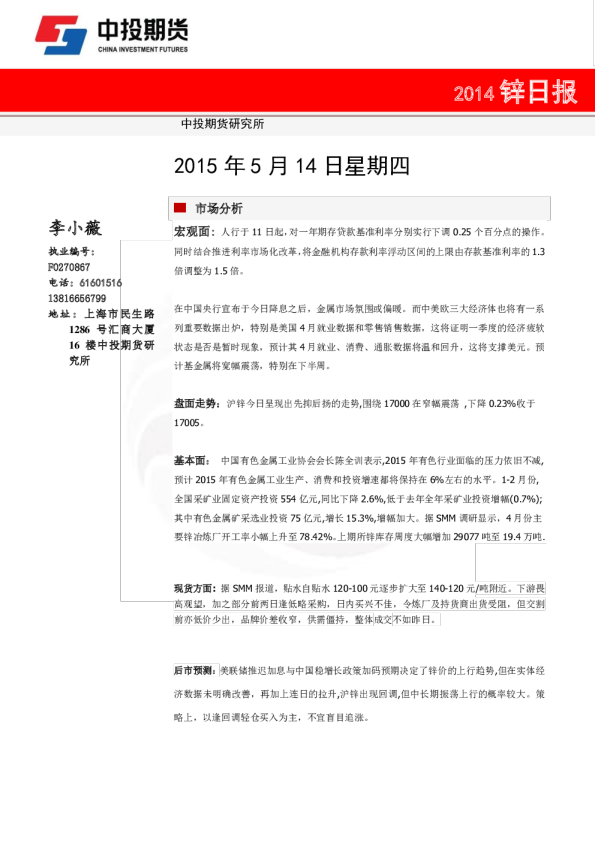Click the date heading 2015 年 5 月 14 日星期四
Viewport: 595px width, 842px height.
click(x=292, y=166)
